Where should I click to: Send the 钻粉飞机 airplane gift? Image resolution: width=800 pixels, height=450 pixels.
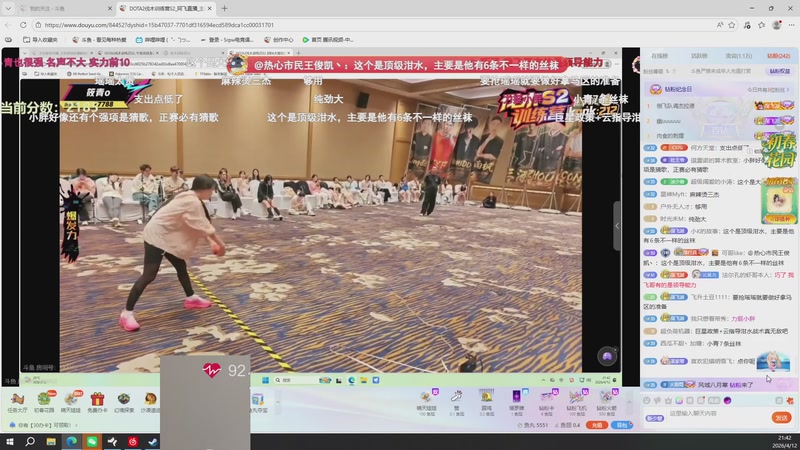coord(577,403)
